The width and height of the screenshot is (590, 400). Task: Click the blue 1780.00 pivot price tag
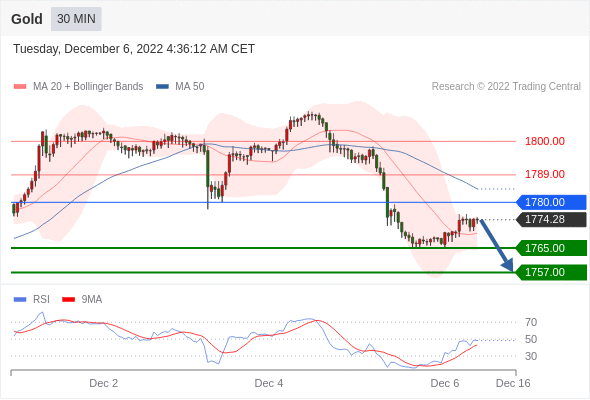pos(551,202)
